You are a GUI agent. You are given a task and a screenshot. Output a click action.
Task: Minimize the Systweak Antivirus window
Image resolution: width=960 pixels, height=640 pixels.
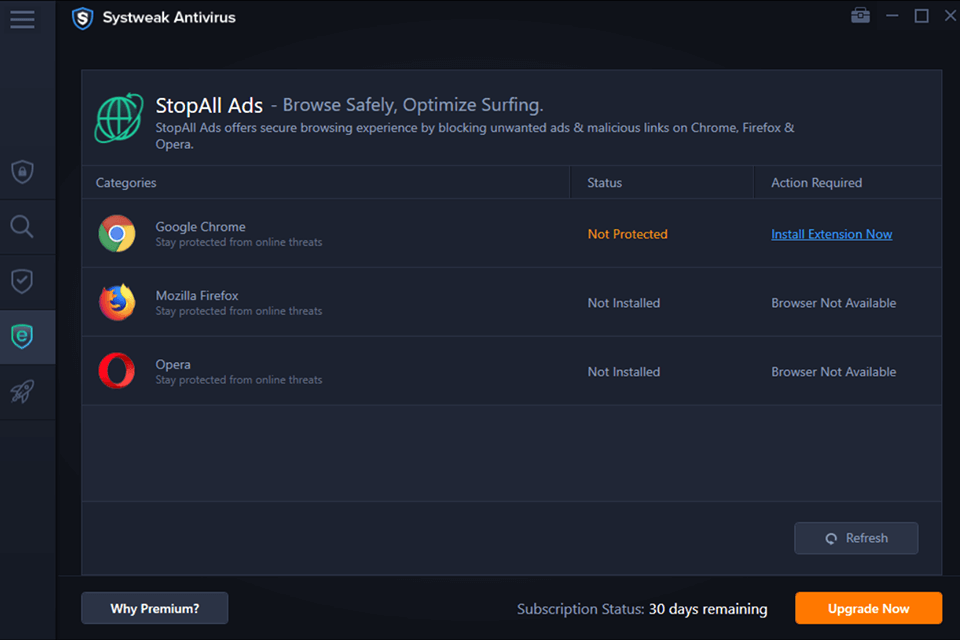coord(892,15)
